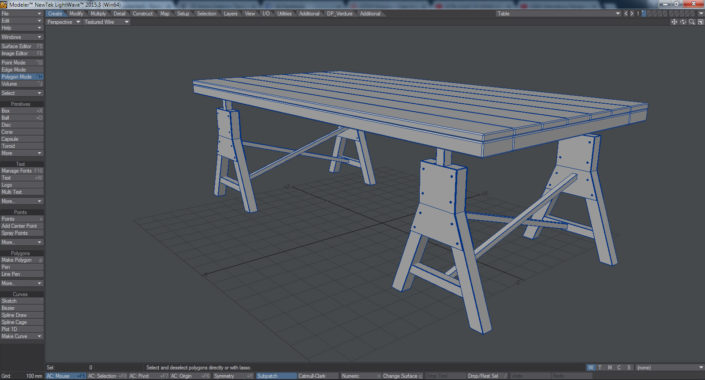Open the (none) vertex map dropdown
Screen dimensions: 705x380
click(x=669, y=368)
